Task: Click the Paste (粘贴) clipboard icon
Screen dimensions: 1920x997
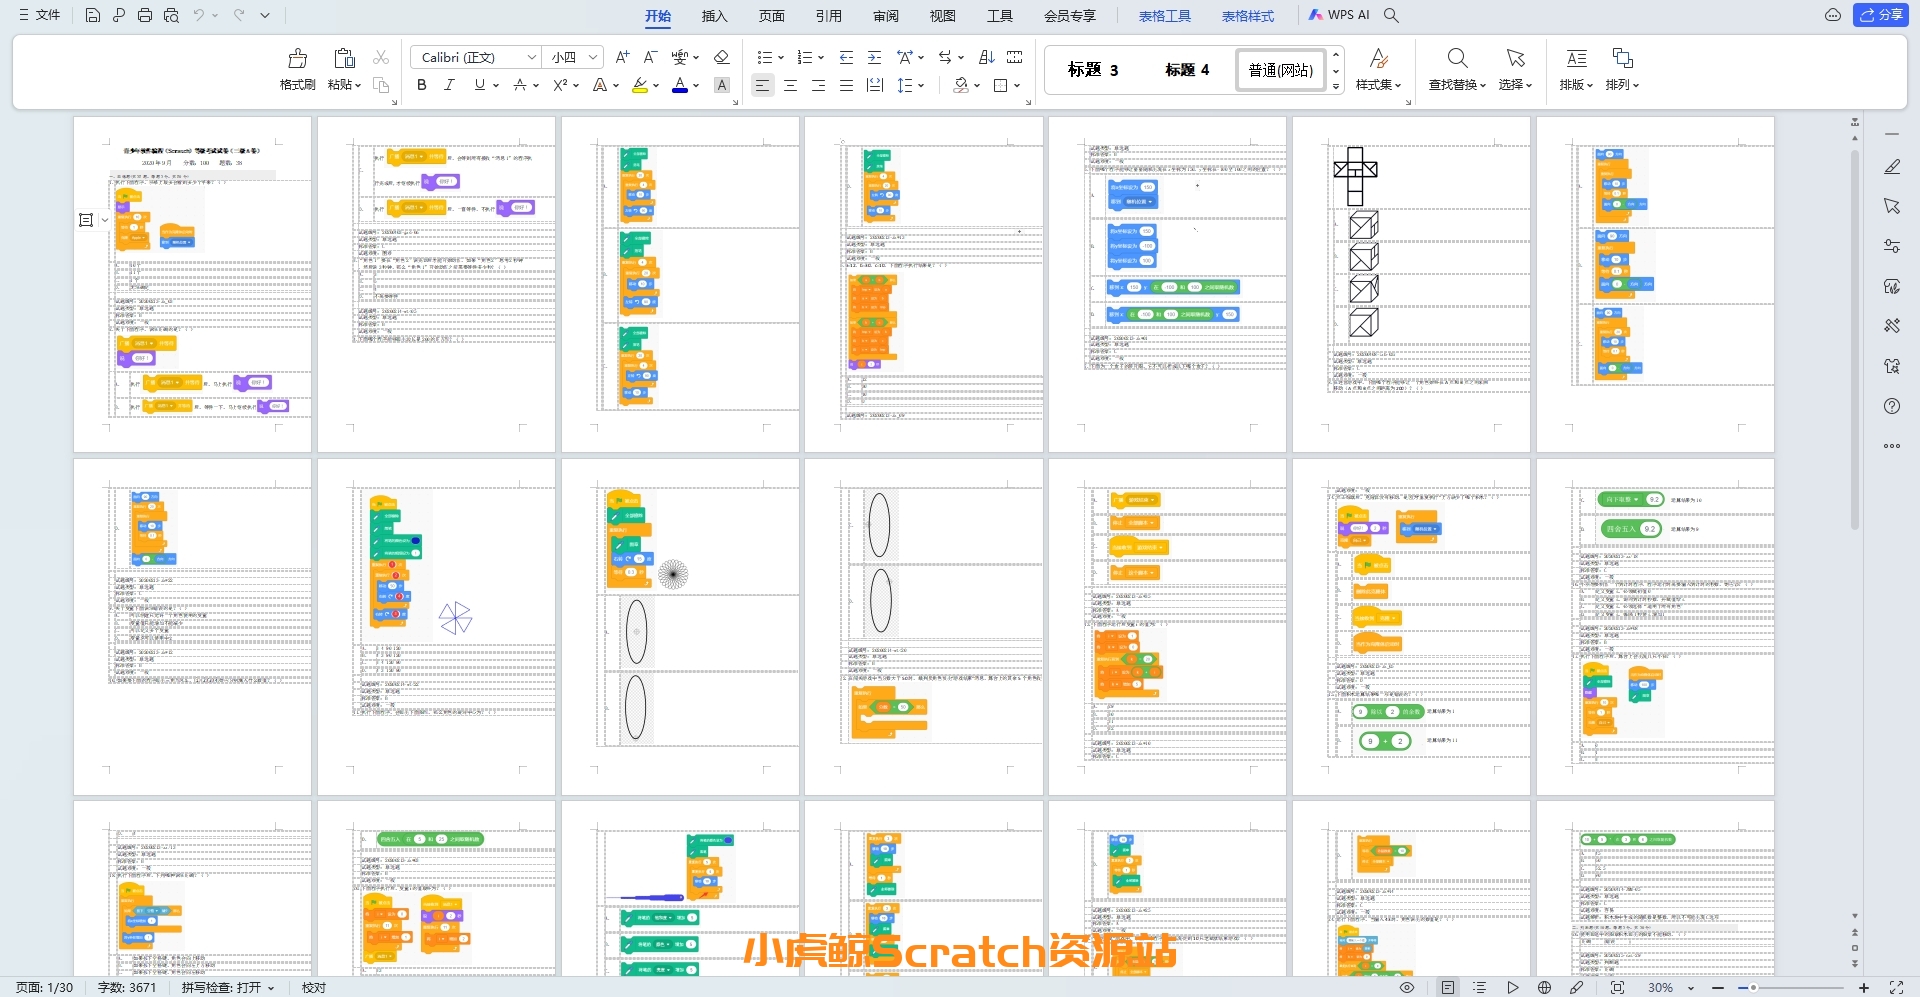Action: [344, 59]
